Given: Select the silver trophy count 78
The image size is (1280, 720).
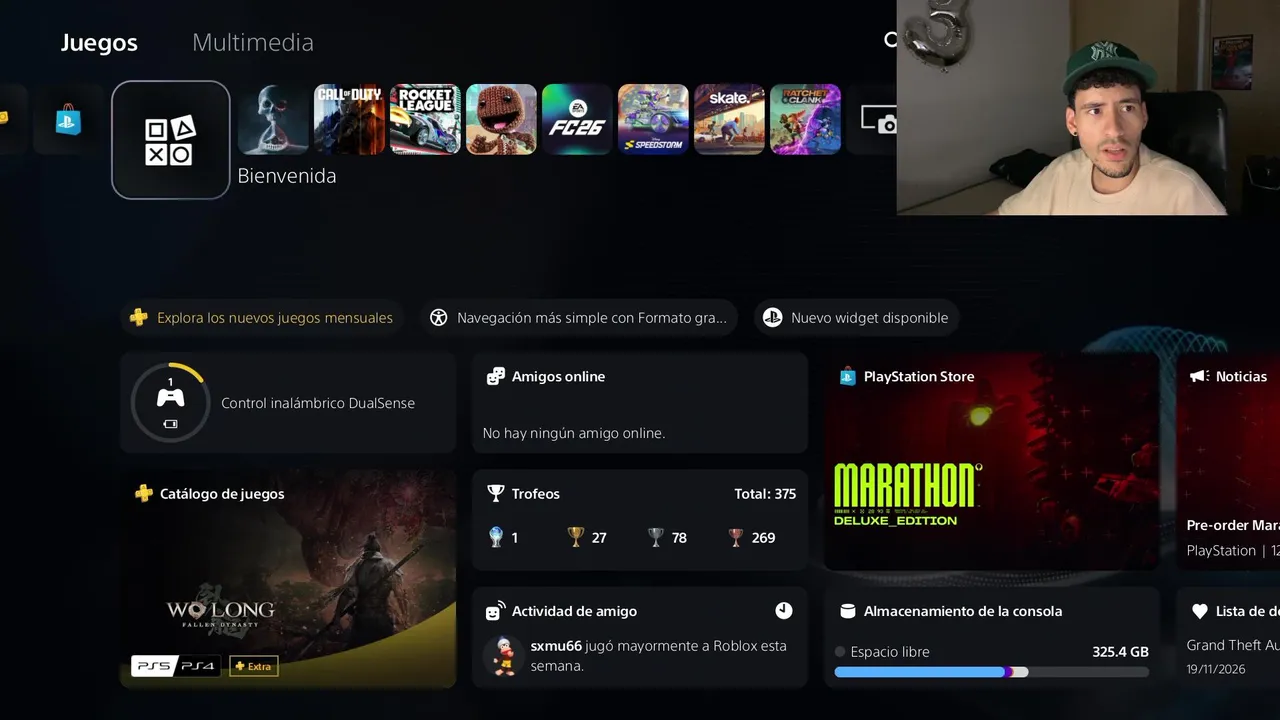Looking at the screenshot, I should pos(667,538).
